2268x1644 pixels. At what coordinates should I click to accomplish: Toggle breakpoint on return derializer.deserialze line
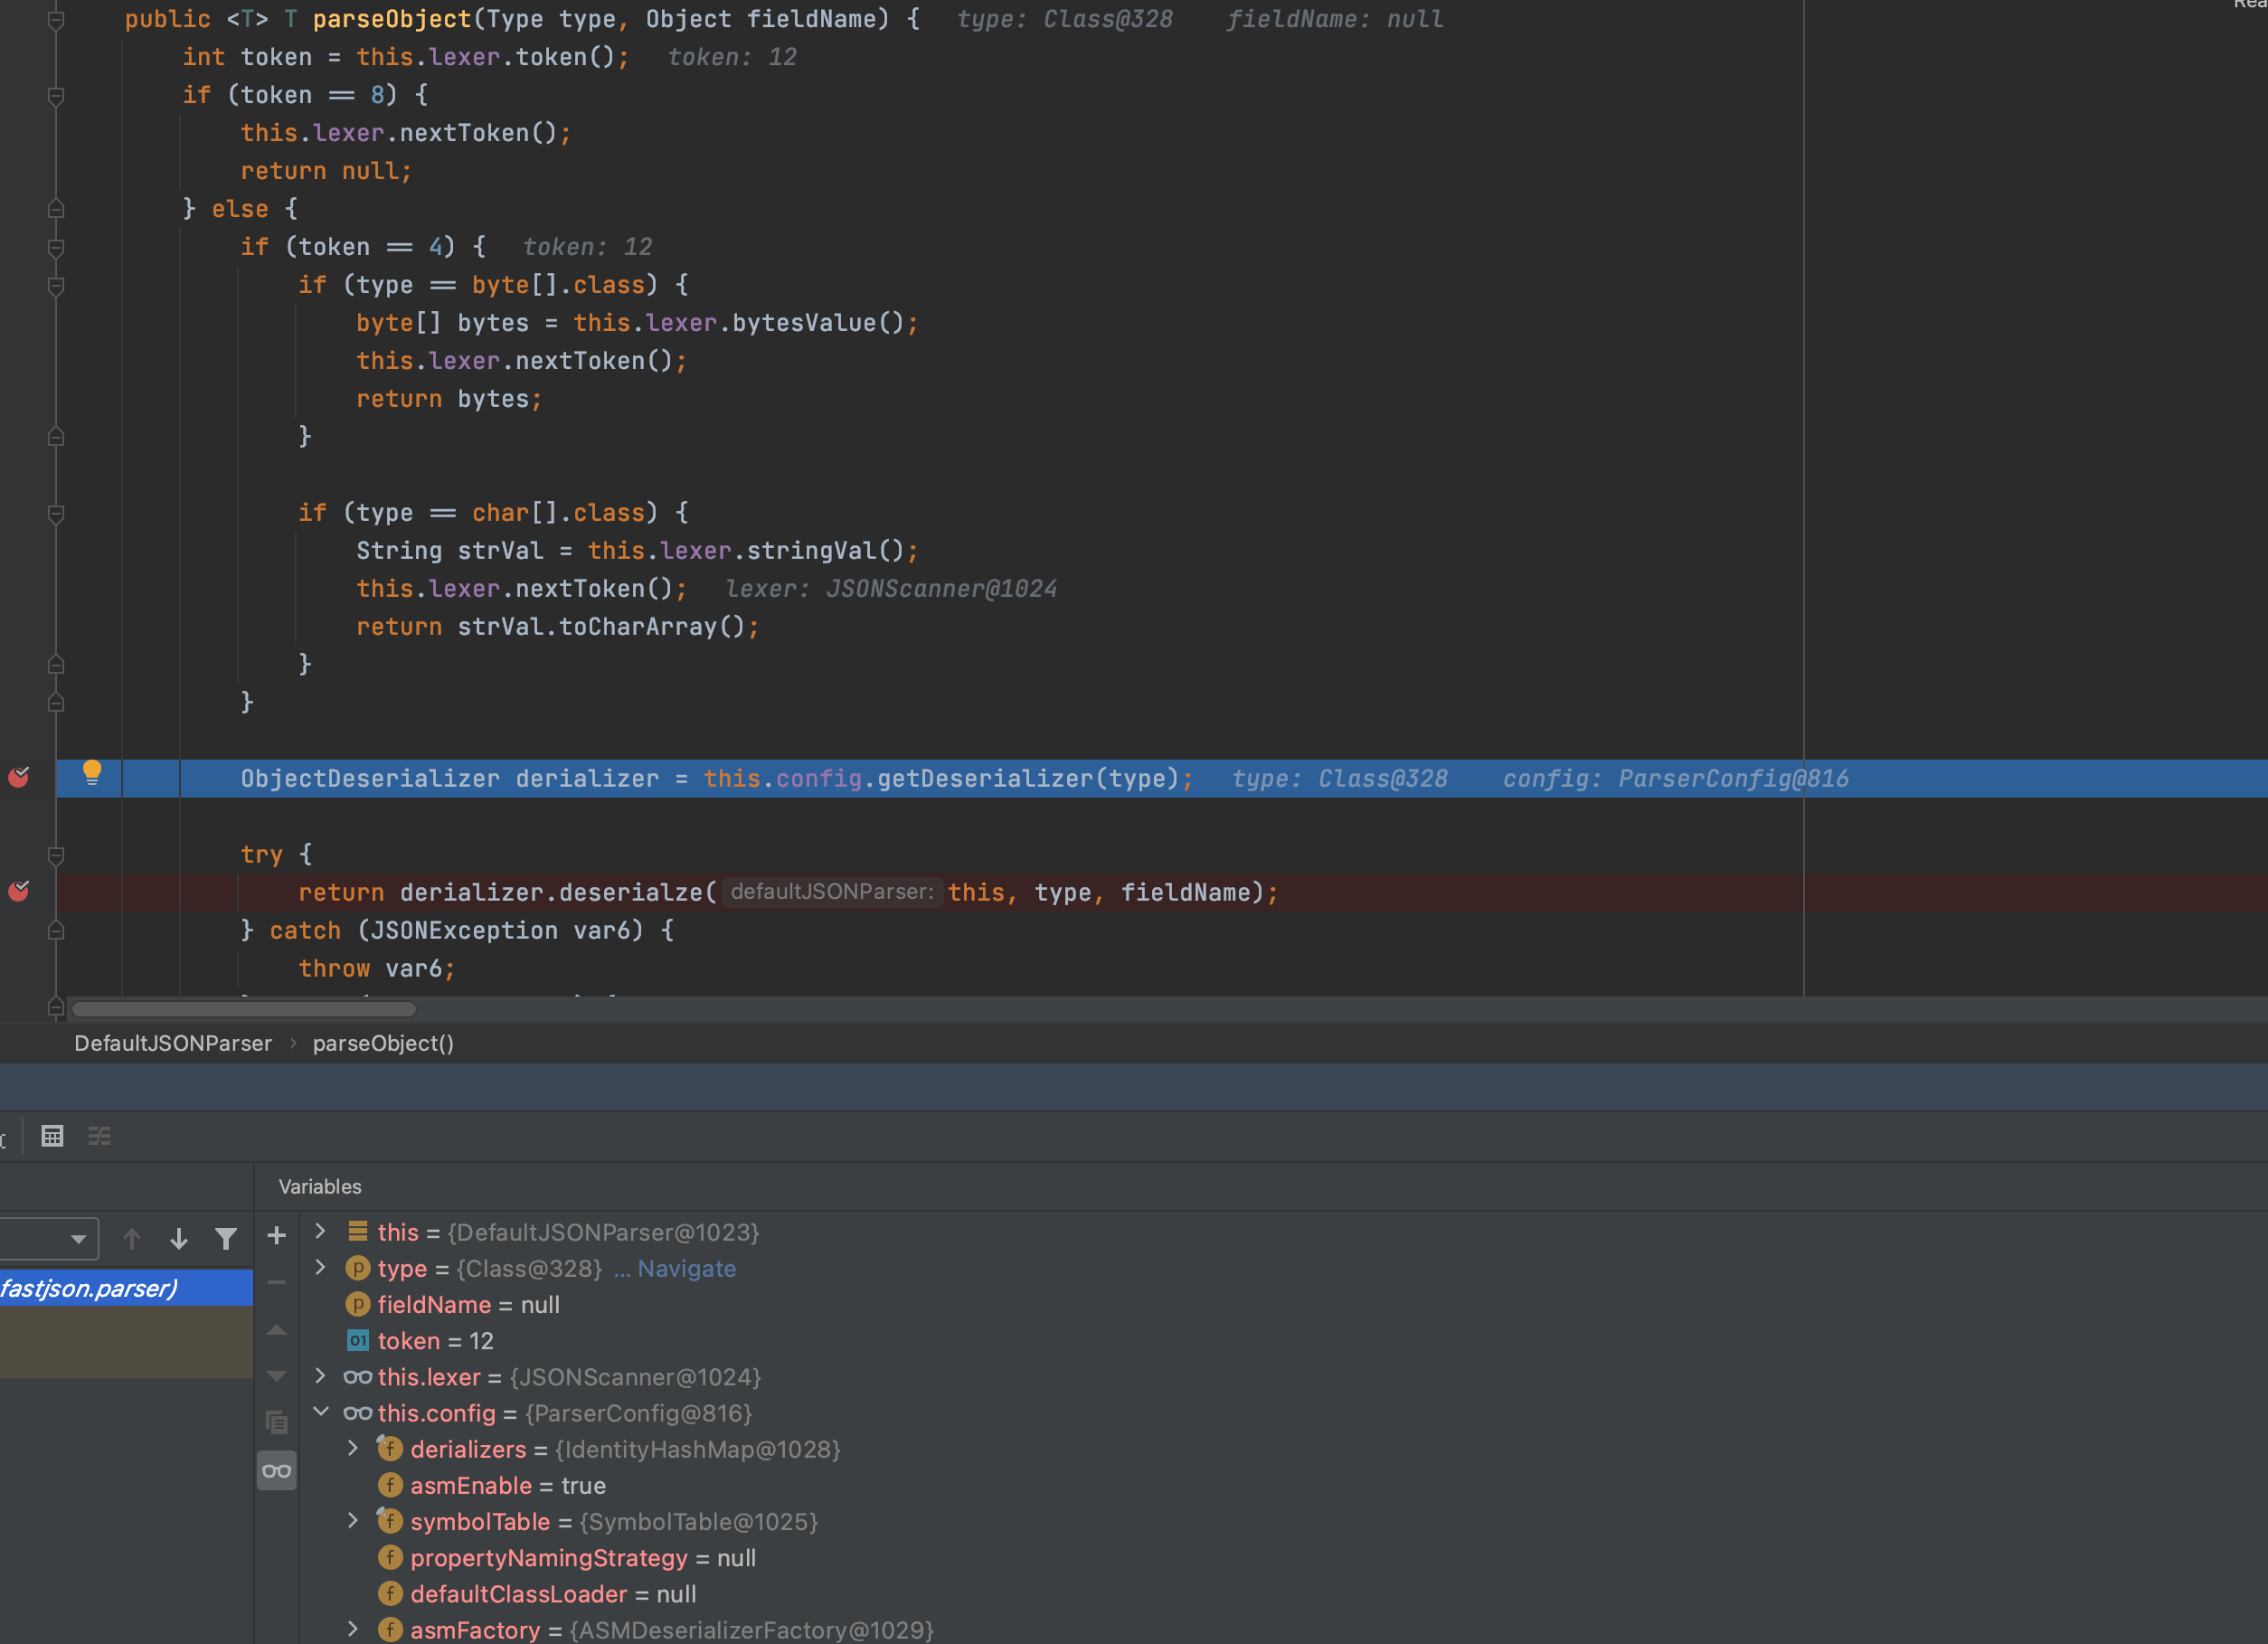[x=19, y=892]
